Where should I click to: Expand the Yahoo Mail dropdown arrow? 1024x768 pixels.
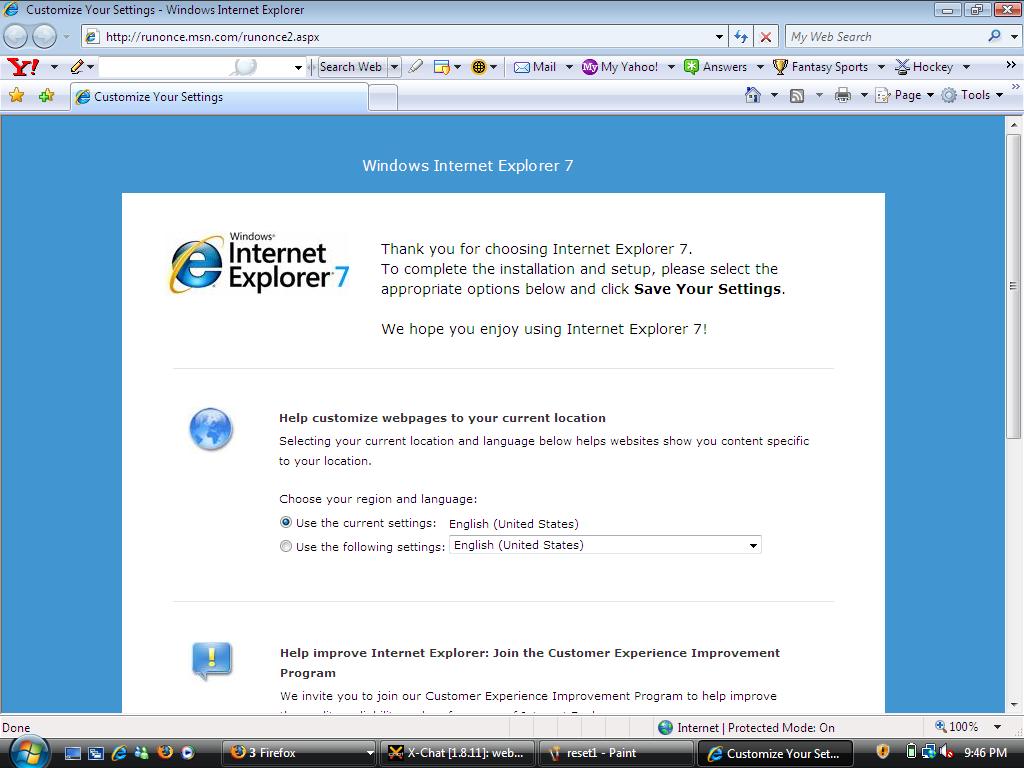tap(569, 67)
